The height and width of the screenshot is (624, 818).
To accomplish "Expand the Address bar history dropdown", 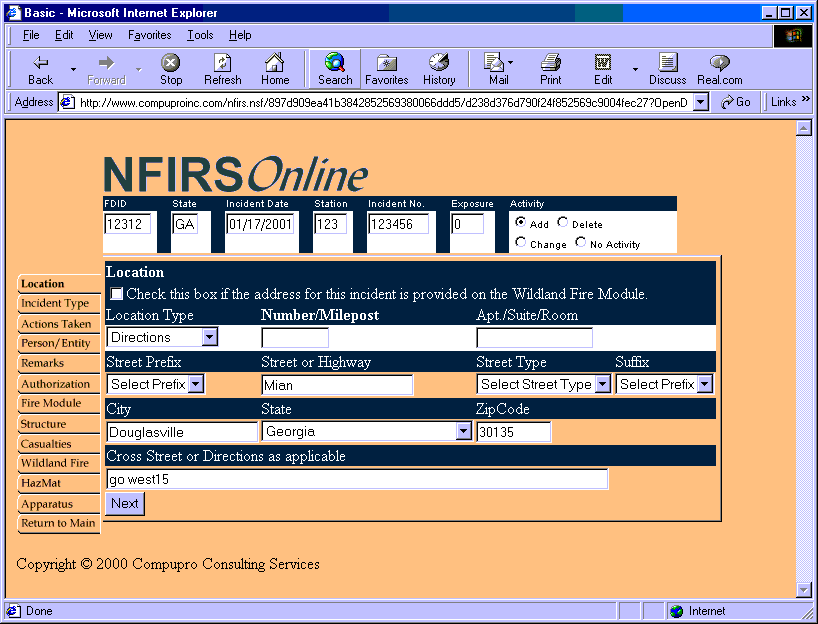I will coord(701,102).
